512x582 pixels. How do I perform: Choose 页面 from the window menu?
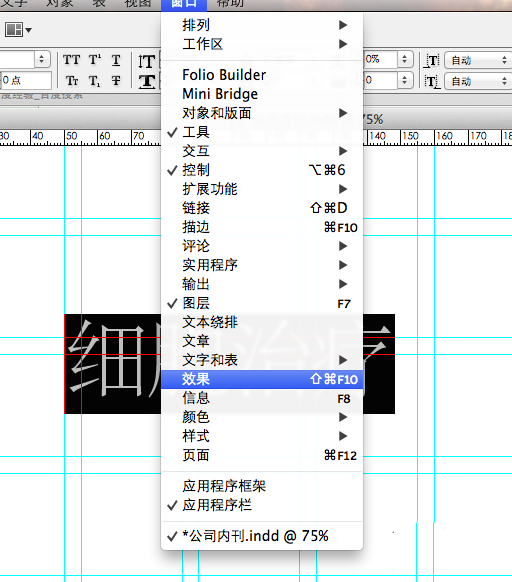tap(262, 455)
